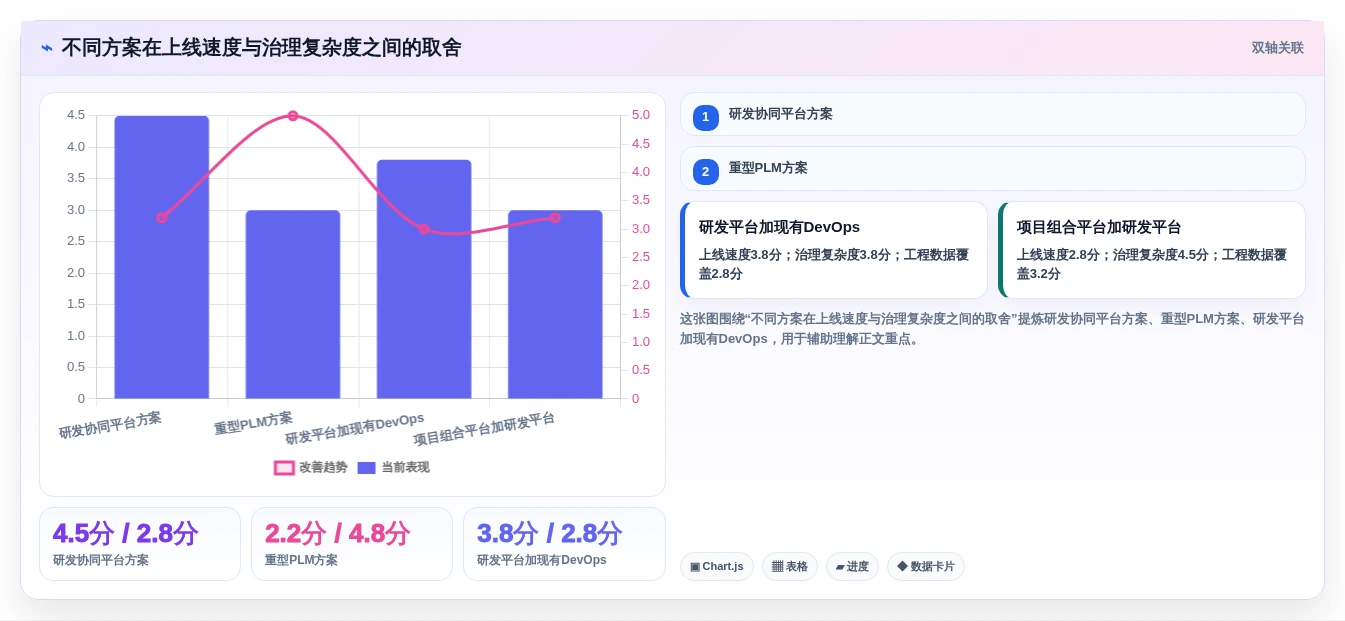1345x621 pixels.
Task: Click the trend line peak point at 5.0
Action: point(293,116)
